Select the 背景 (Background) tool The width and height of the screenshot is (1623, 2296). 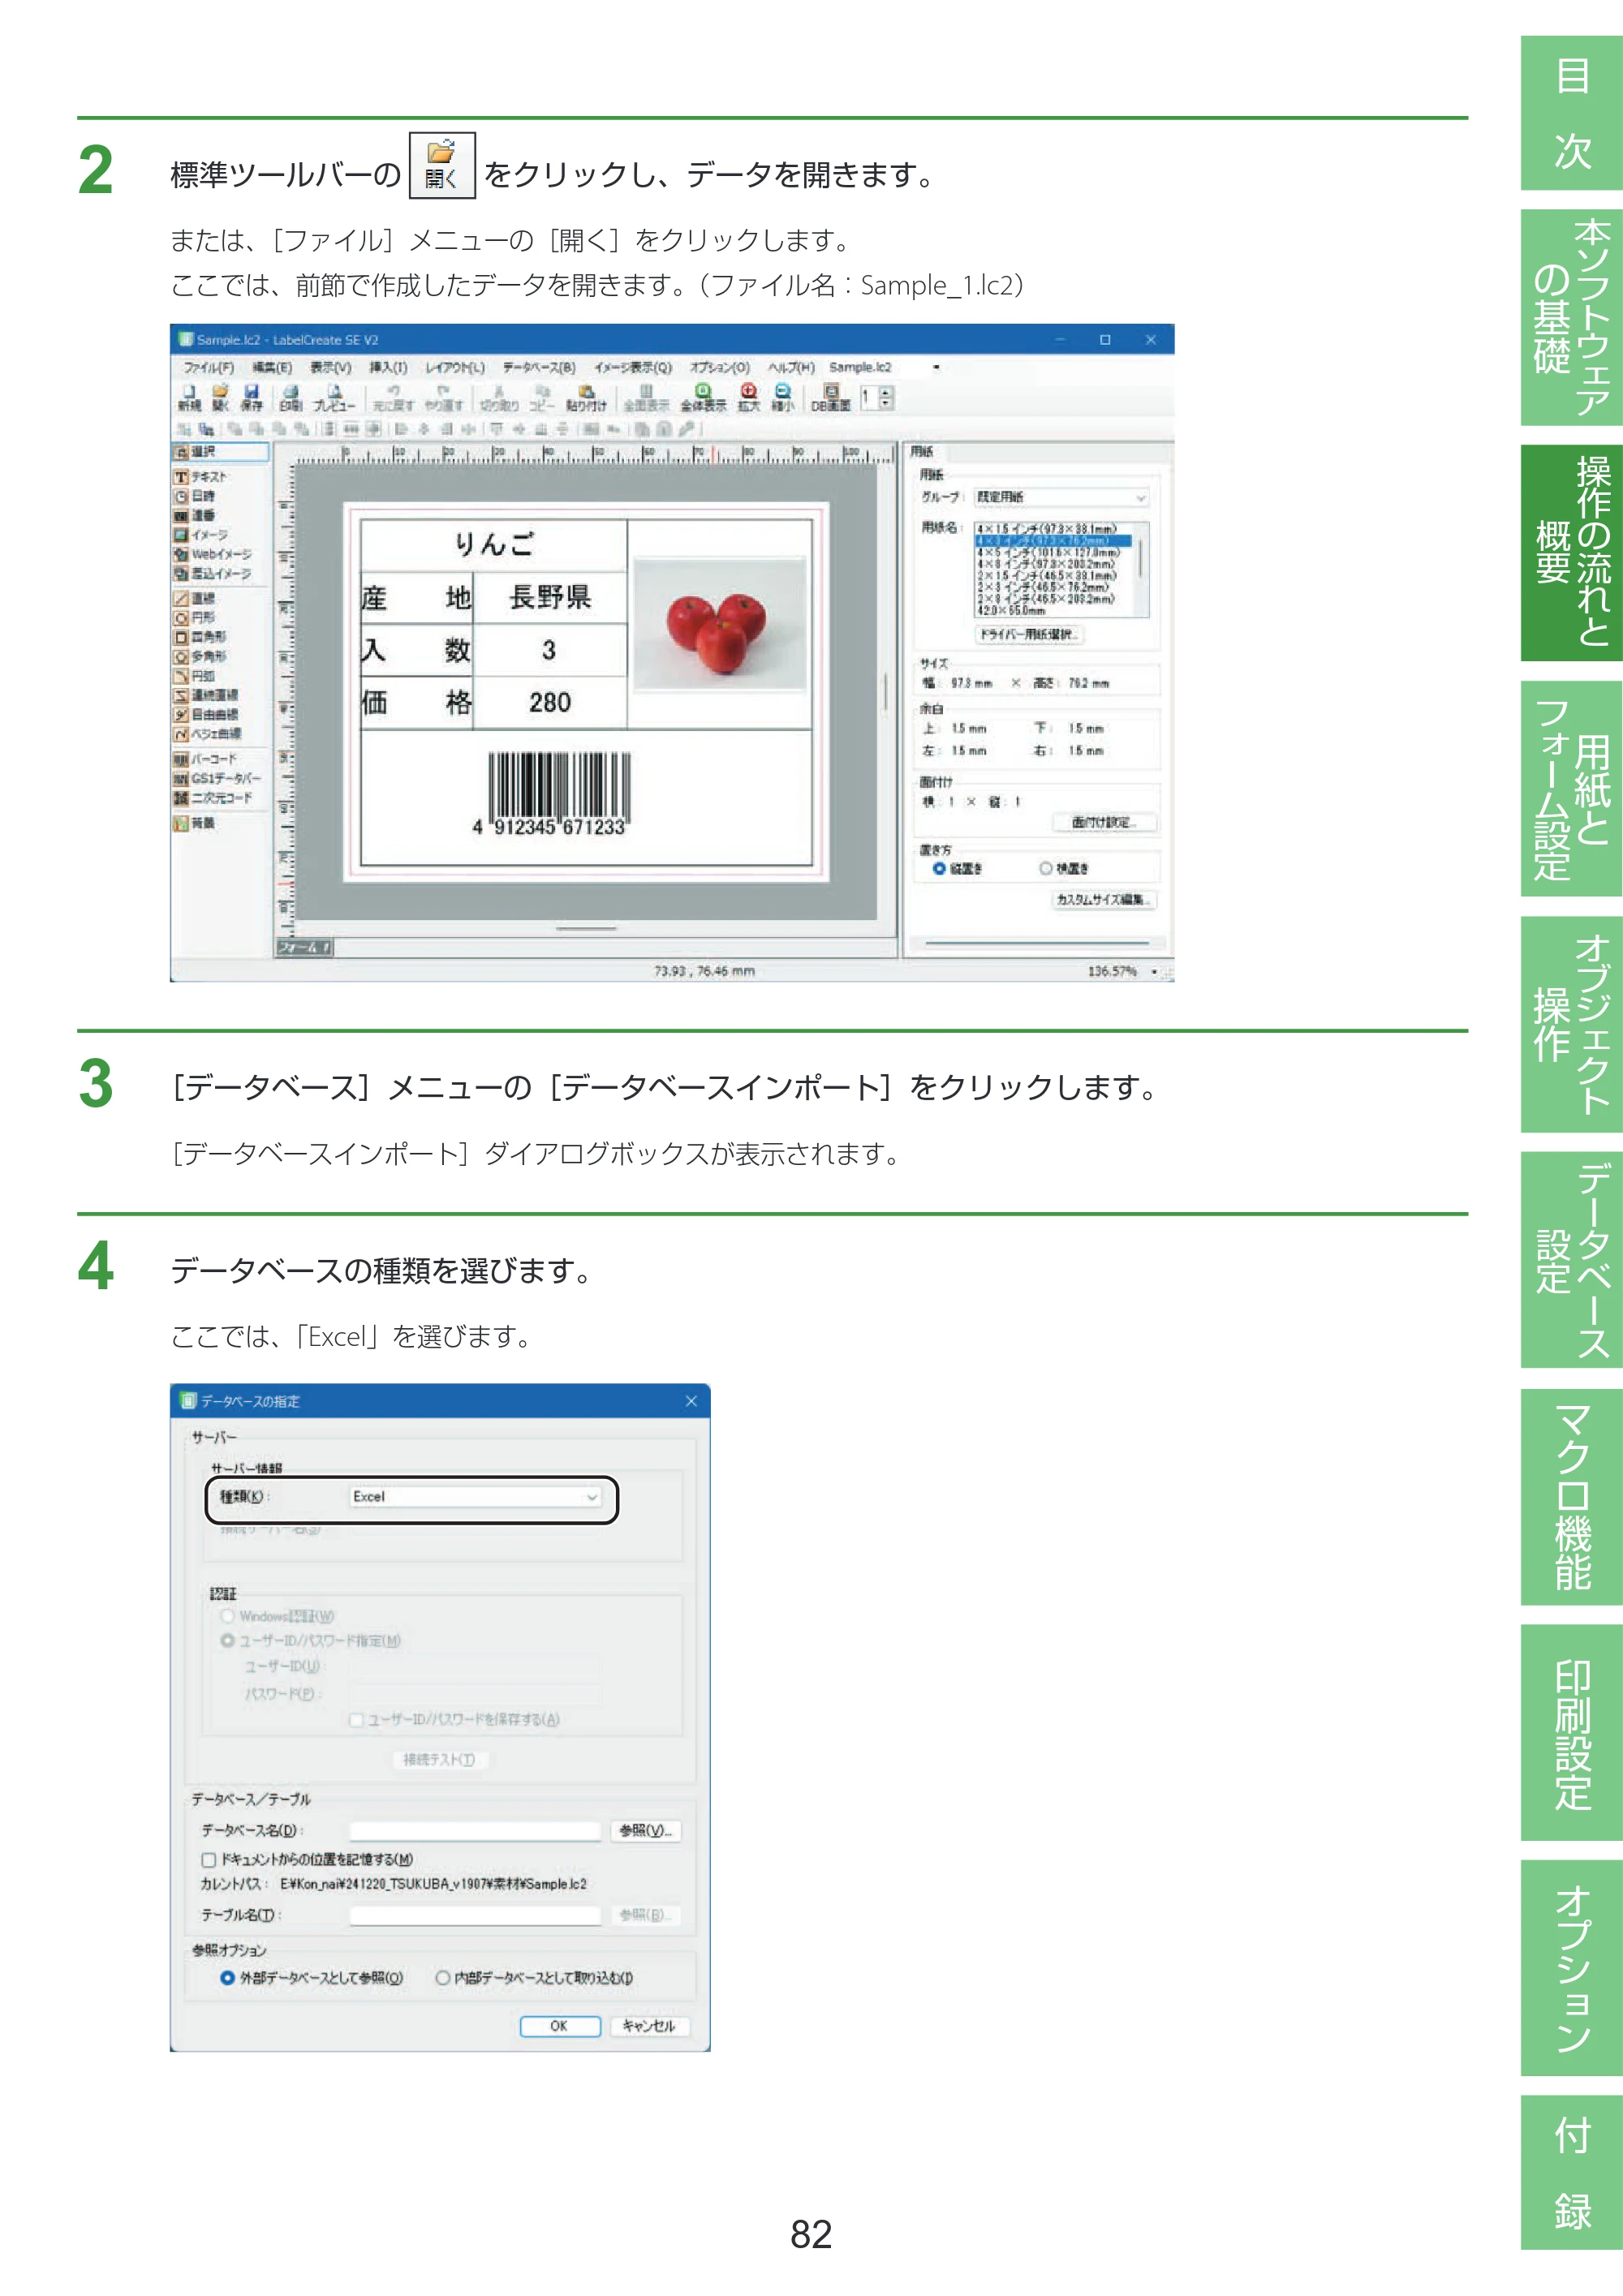pos(195,823)
